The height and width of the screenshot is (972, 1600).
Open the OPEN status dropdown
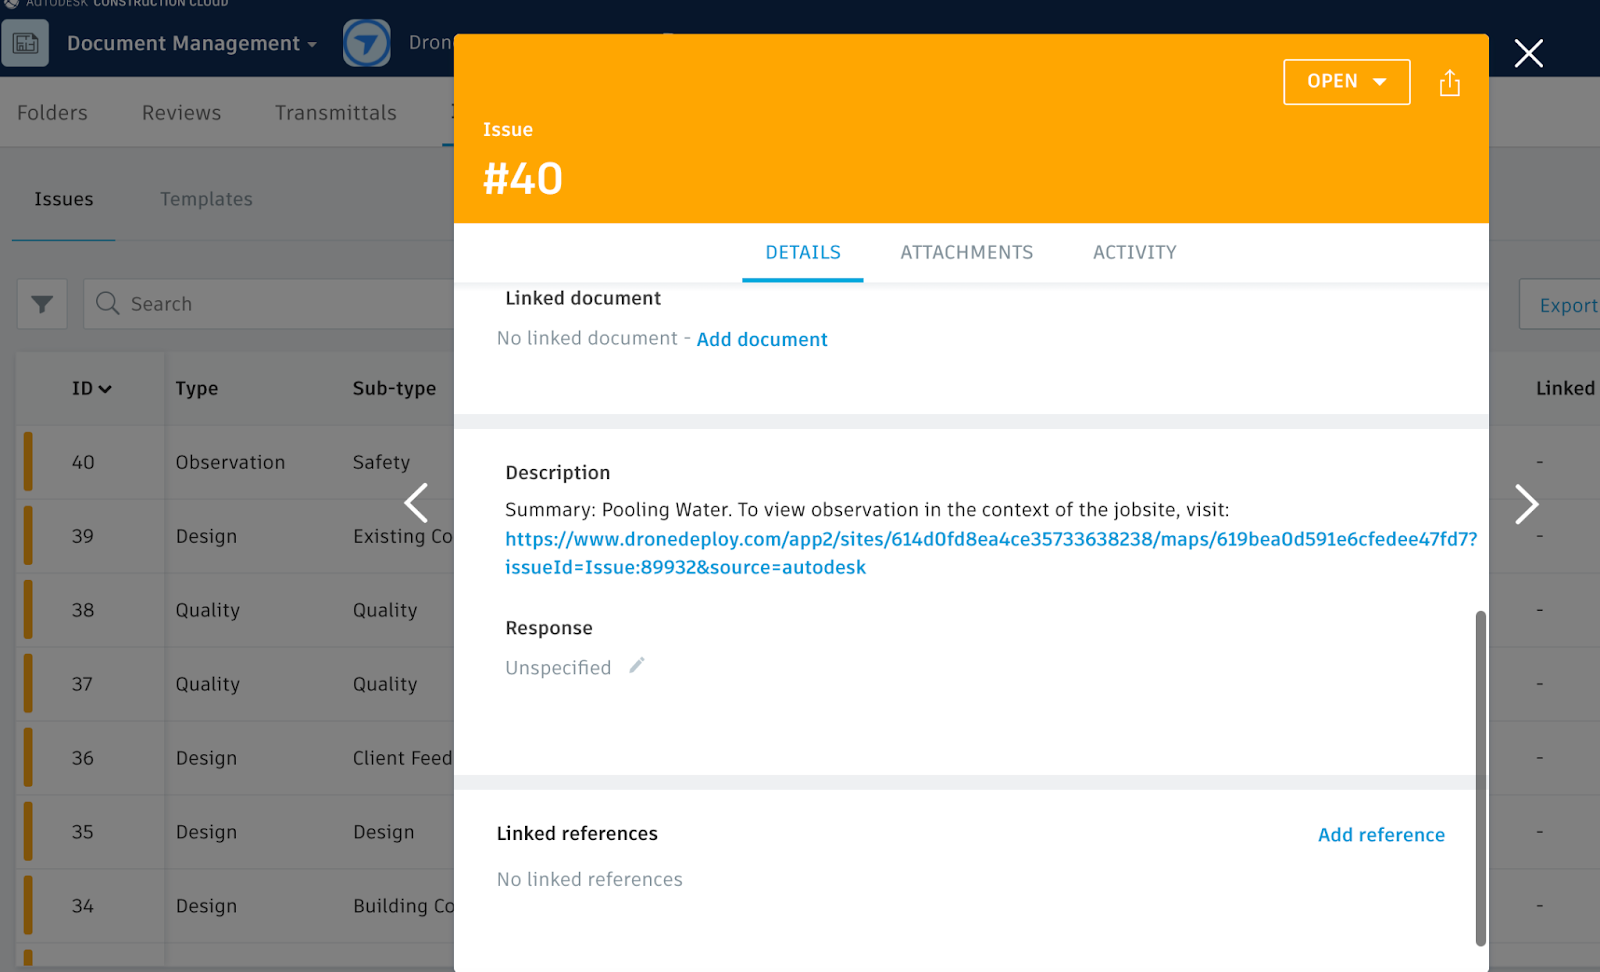pos(1346,82)
